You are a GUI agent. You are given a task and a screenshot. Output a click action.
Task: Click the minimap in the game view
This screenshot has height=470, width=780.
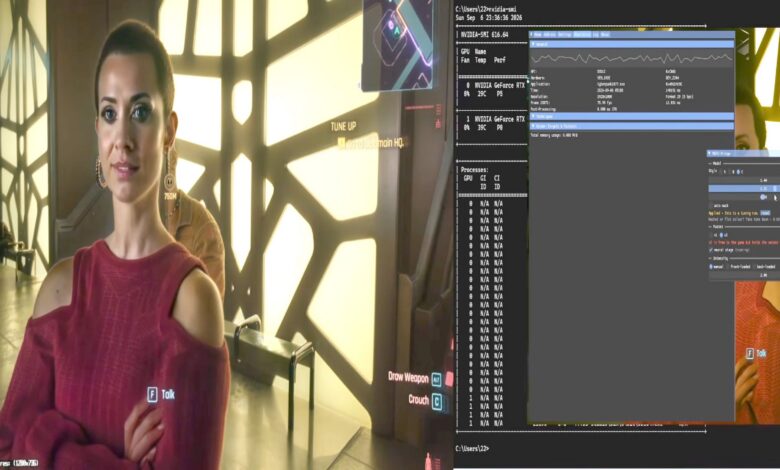[x=397, y=44]
